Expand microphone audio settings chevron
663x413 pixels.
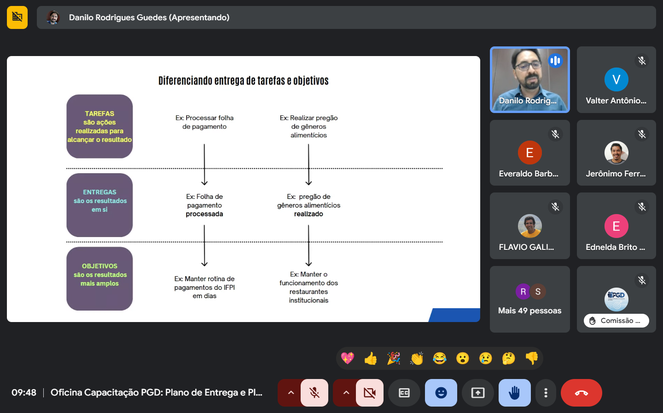(x=291, y=393)
